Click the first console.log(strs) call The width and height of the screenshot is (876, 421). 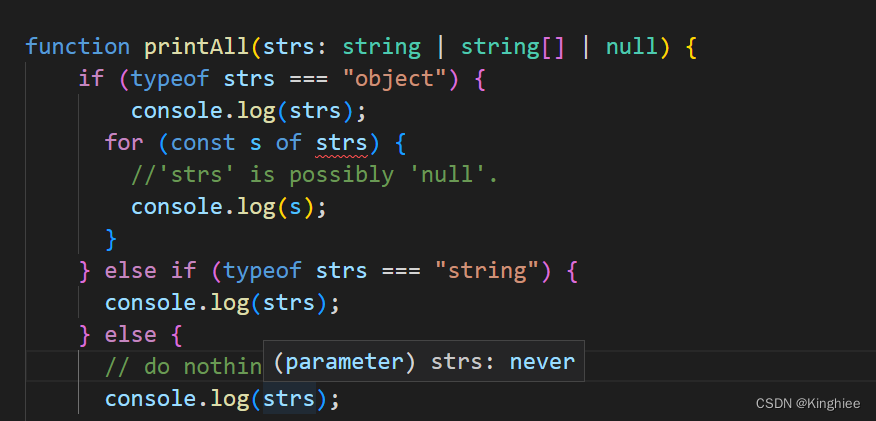(249, 111)
